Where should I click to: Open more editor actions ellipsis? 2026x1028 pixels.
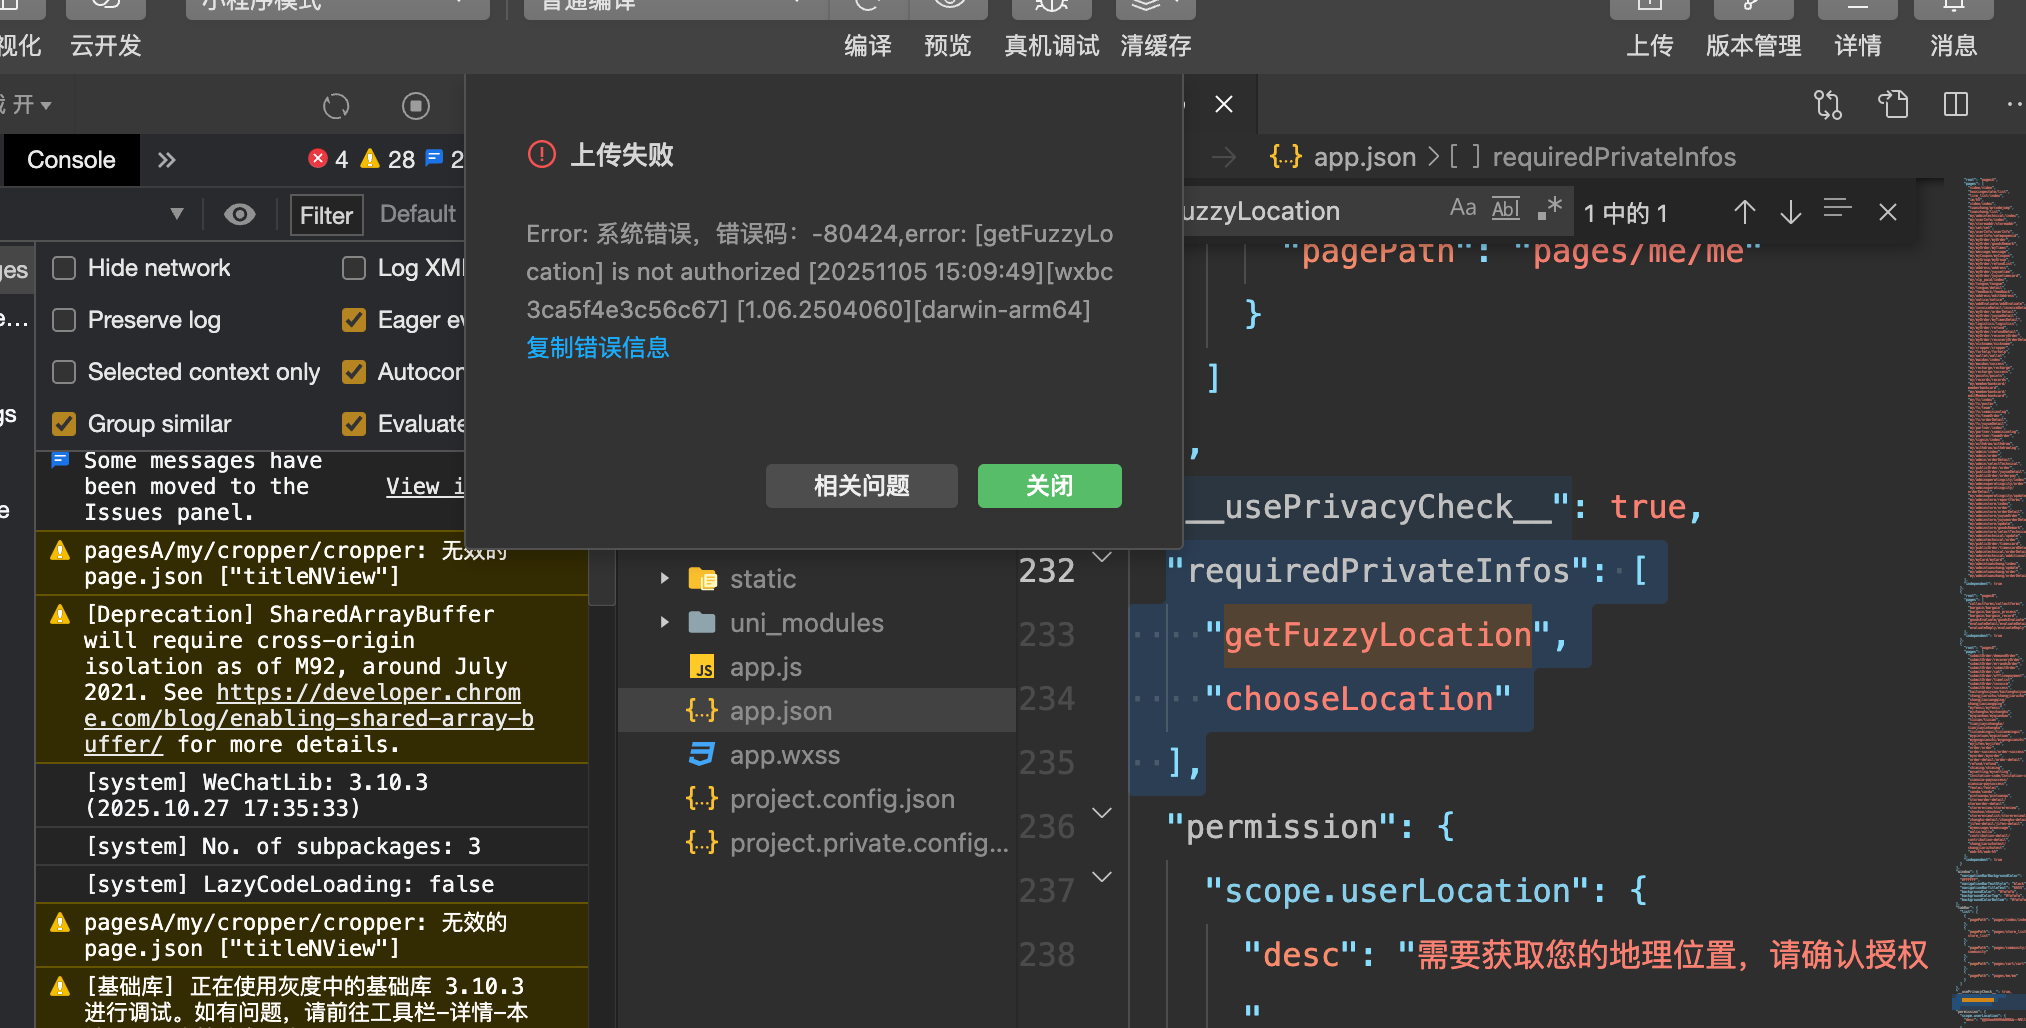coord(2013,105)
